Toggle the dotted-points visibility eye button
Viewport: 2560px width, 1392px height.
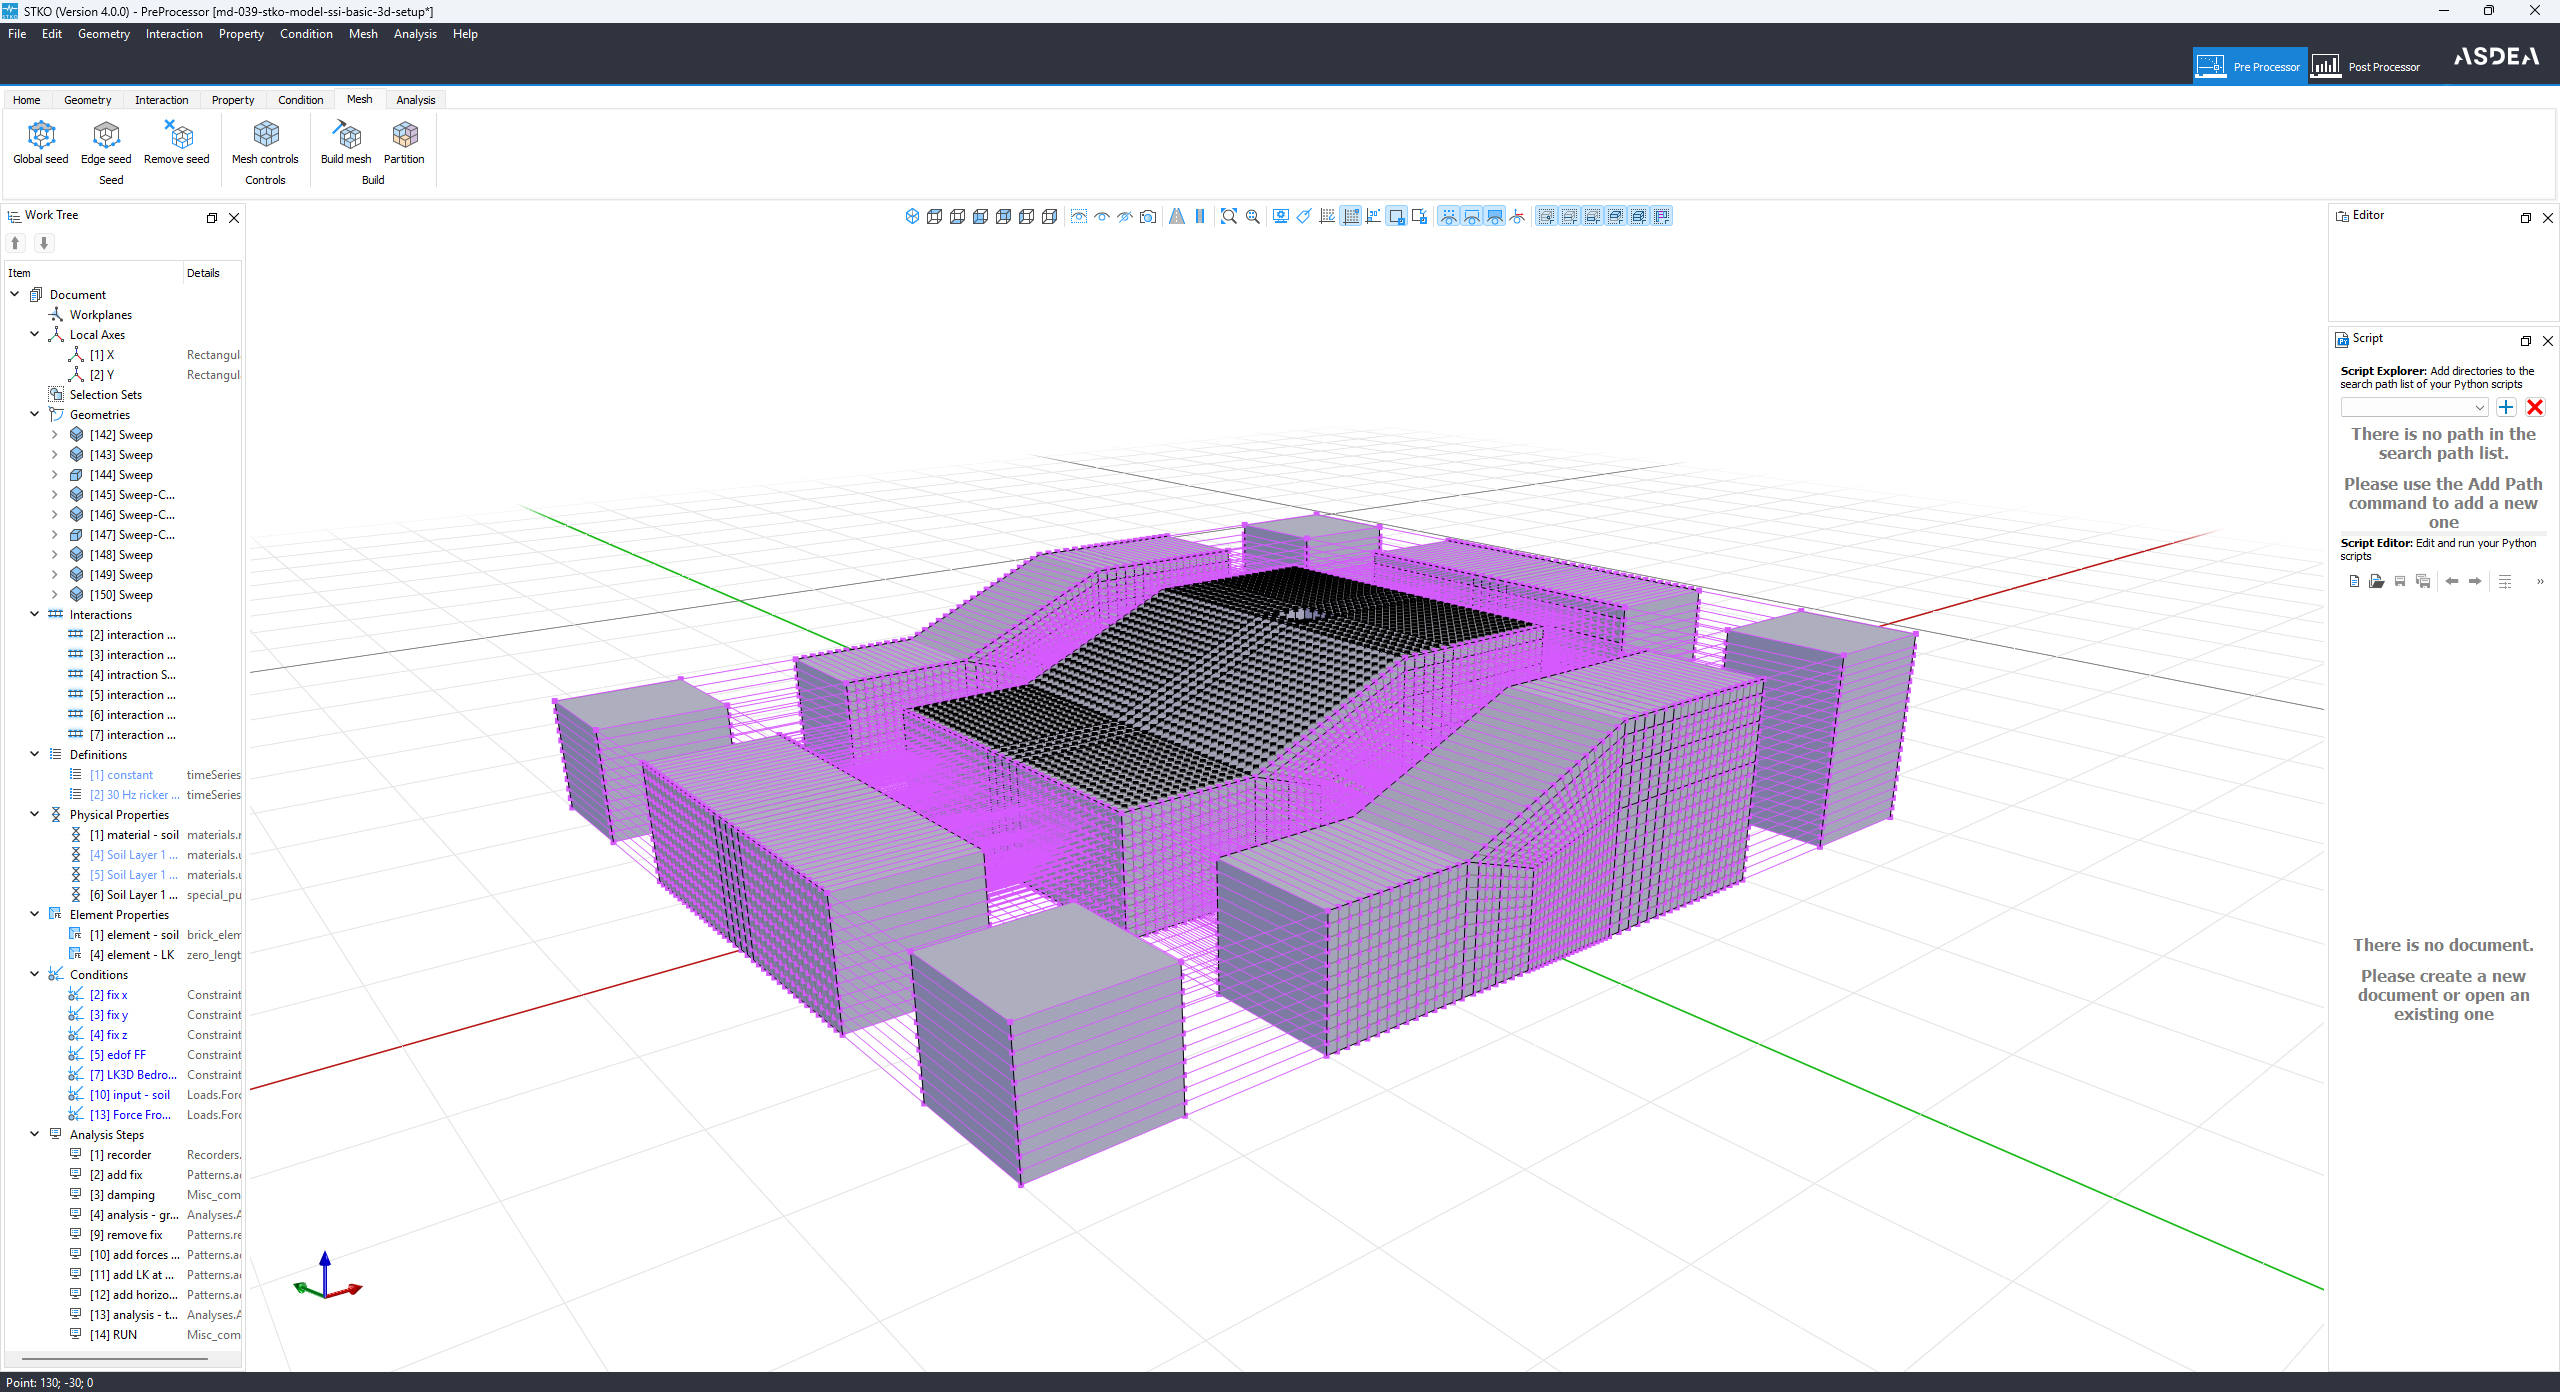click(1449, 216)
